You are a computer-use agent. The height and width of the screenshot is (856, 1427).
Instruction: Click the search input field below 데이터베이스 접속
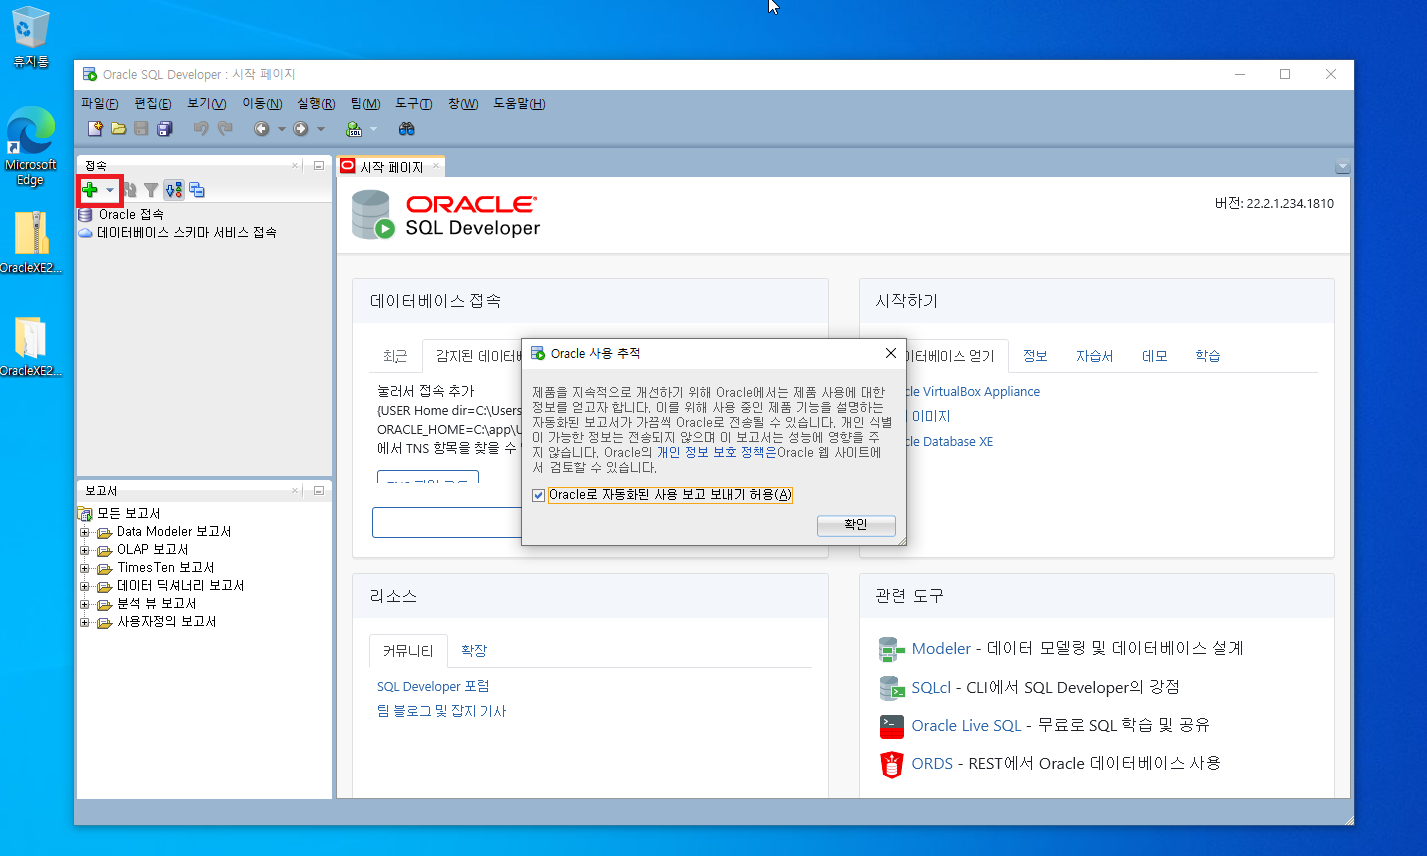click(447, 522)
